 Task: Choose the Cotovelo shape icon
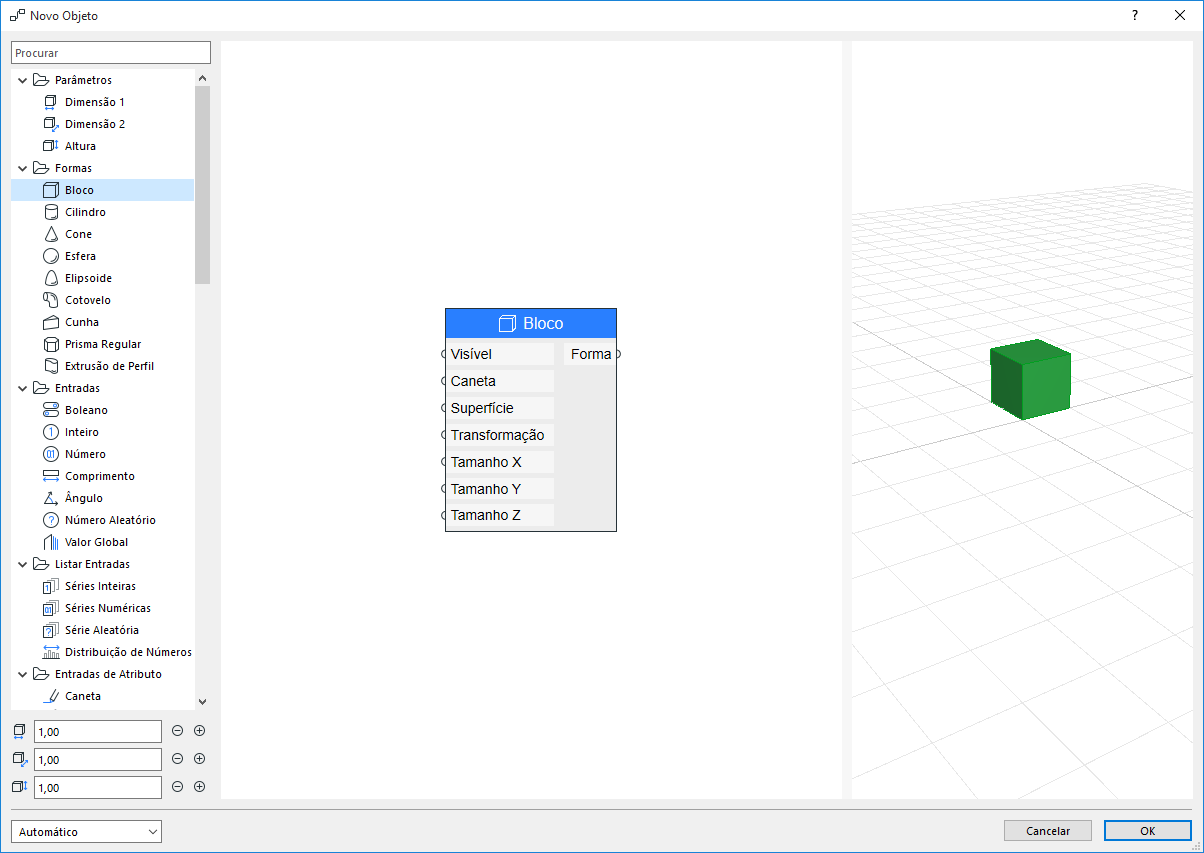[52, 300]
